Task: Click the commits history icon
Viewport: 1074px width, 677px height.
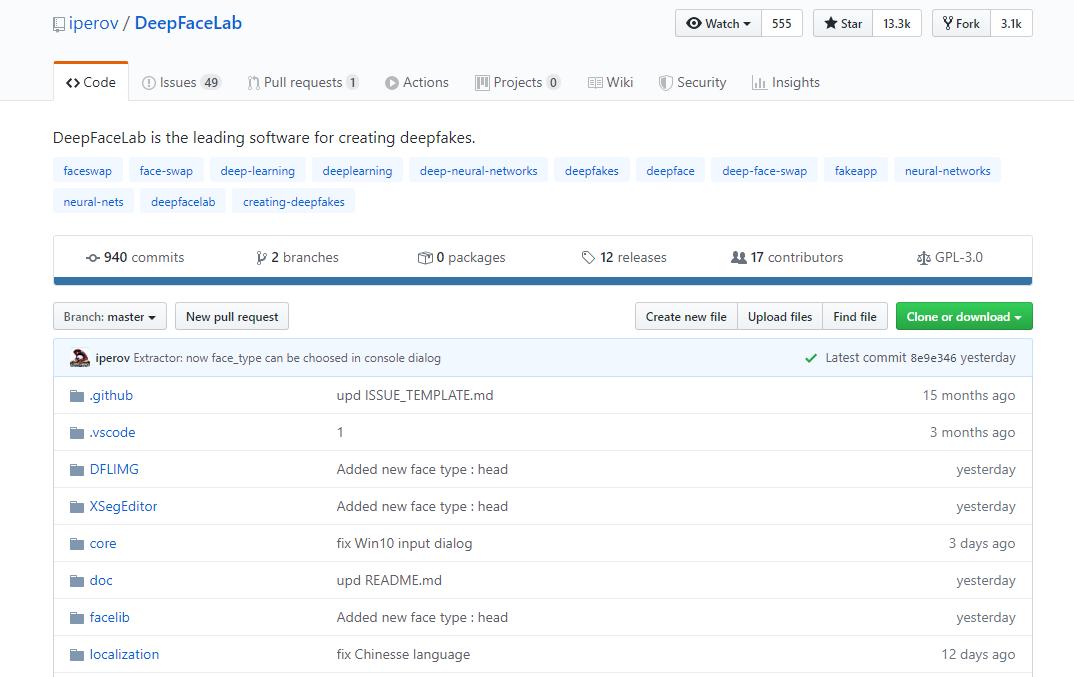Action: point(93,258)
